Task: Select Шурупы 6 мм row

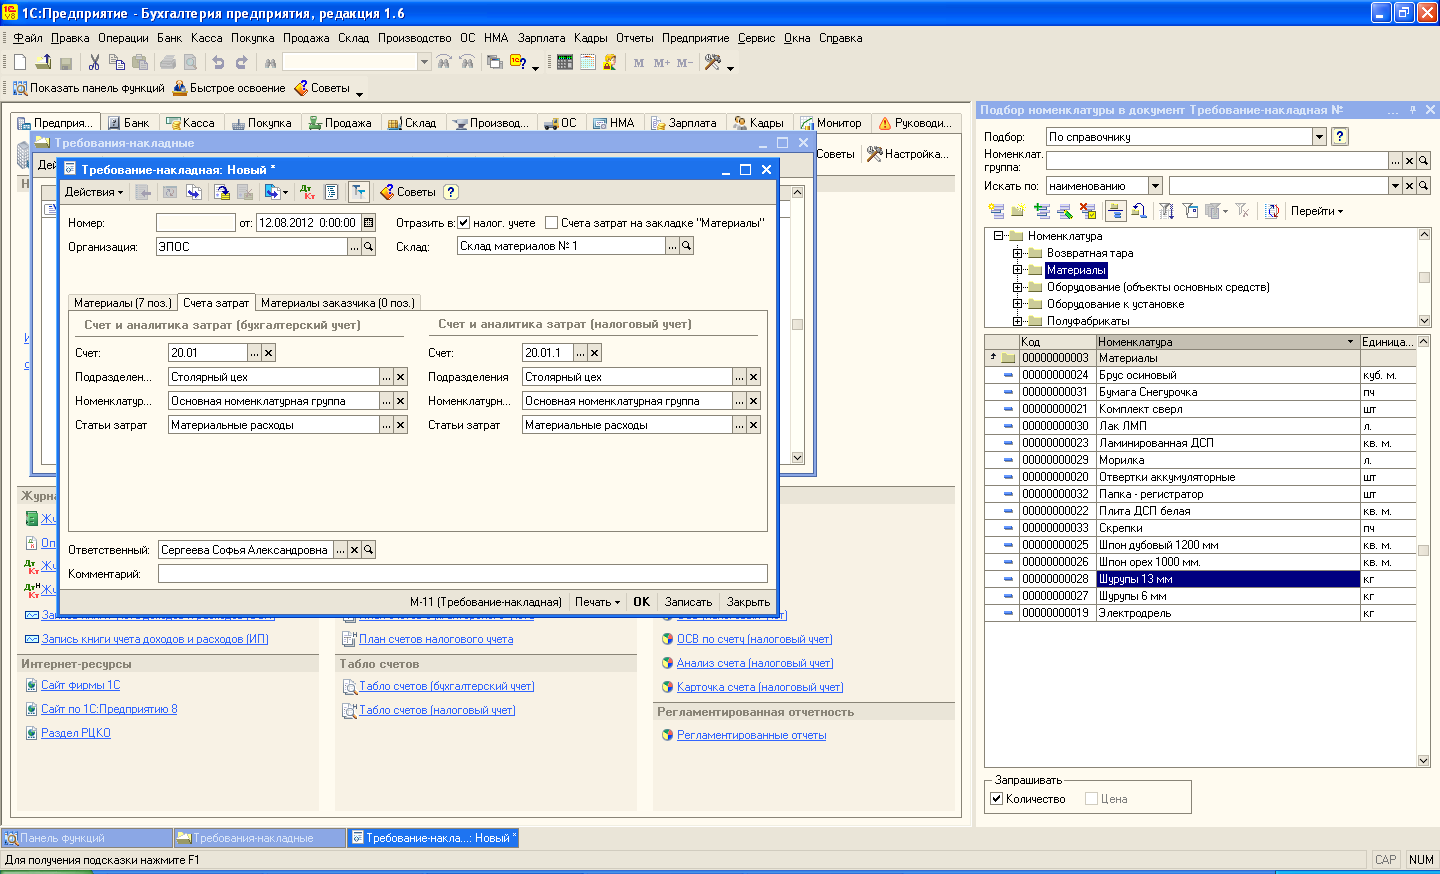Action: (x=1200, y=596)
